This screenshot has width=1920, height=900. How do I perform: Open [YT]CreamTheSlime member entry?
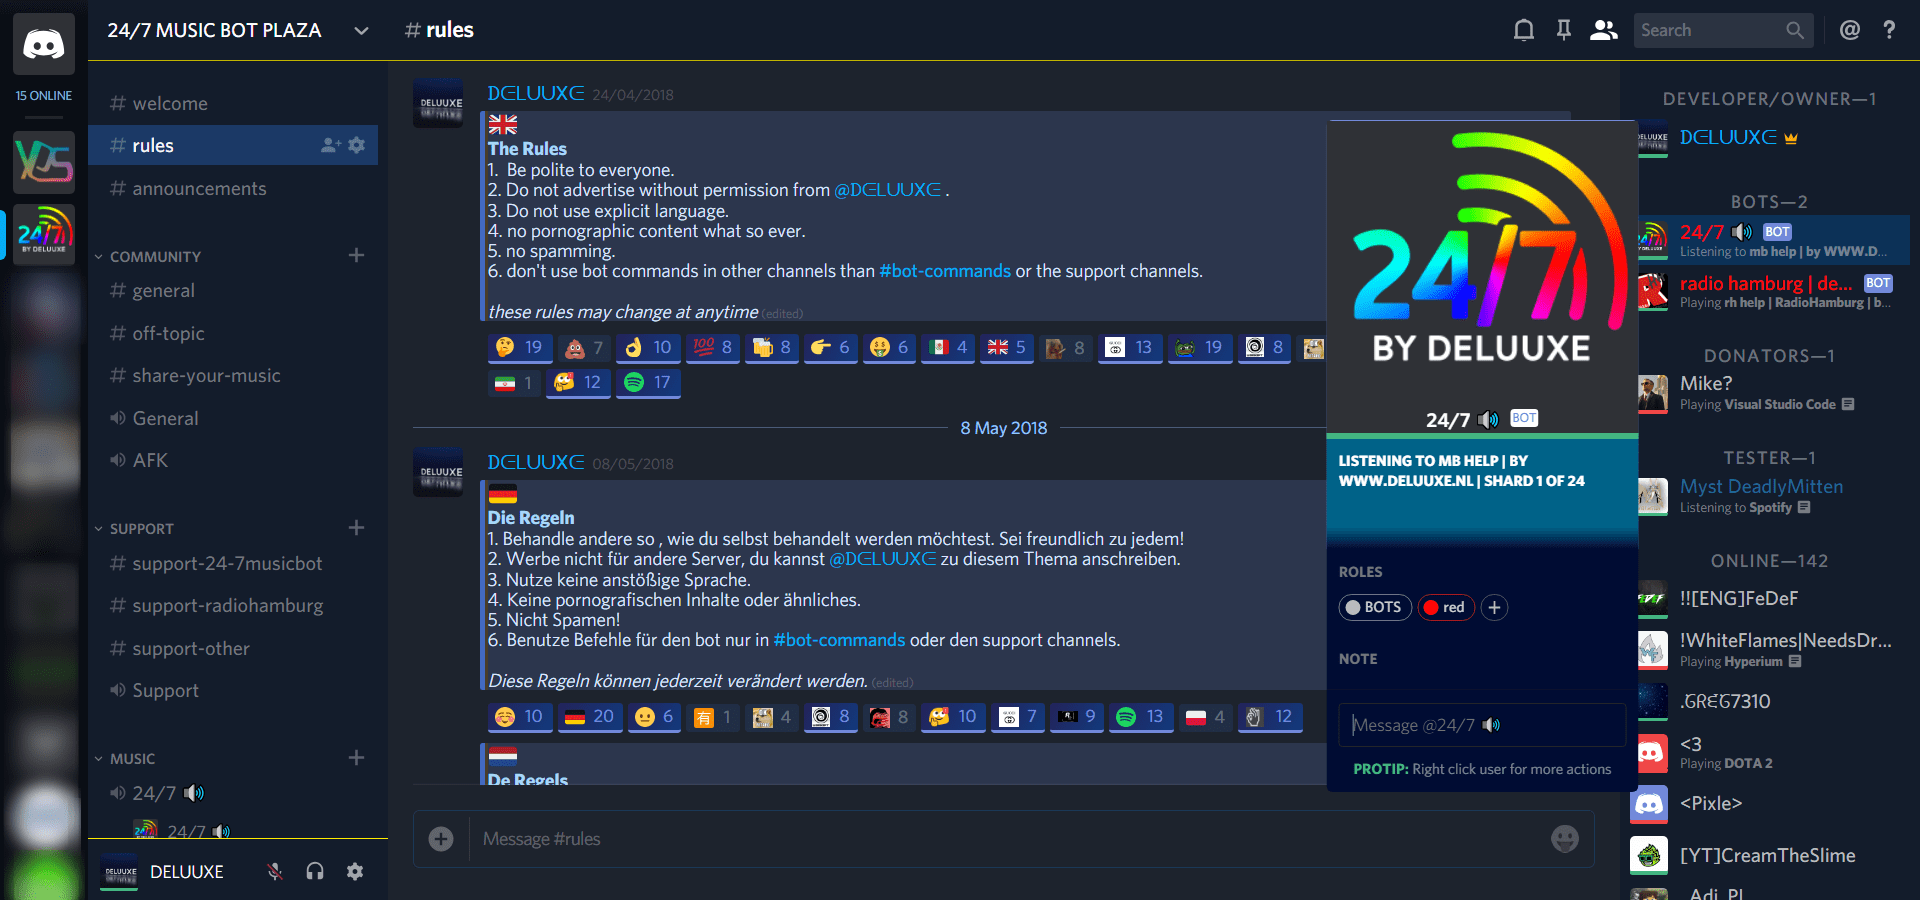1770,855
